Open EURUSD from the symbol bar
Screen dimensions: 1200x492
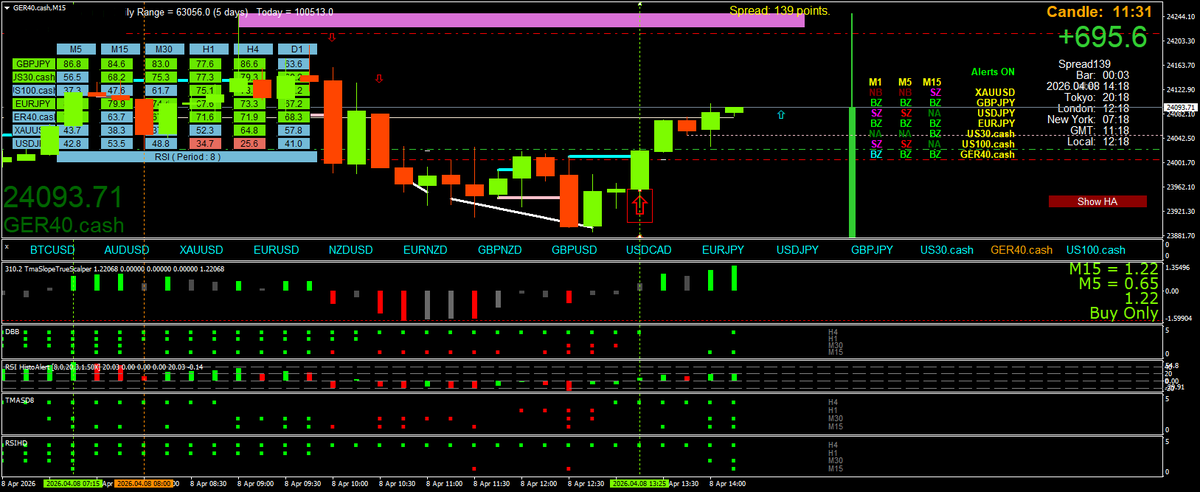[x=276, y=250]
